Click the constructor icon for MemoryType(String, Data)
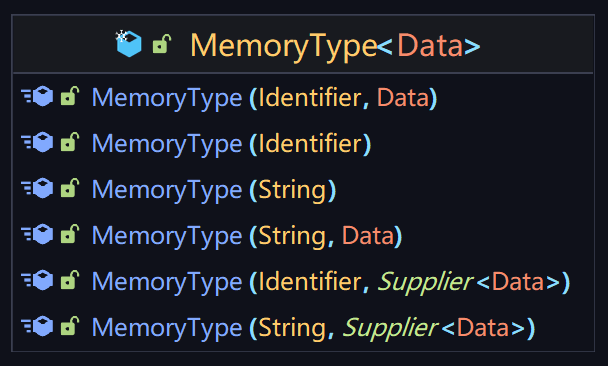This screenshot has width=608, height=366. pyautogui.click(x=37, y=234)
